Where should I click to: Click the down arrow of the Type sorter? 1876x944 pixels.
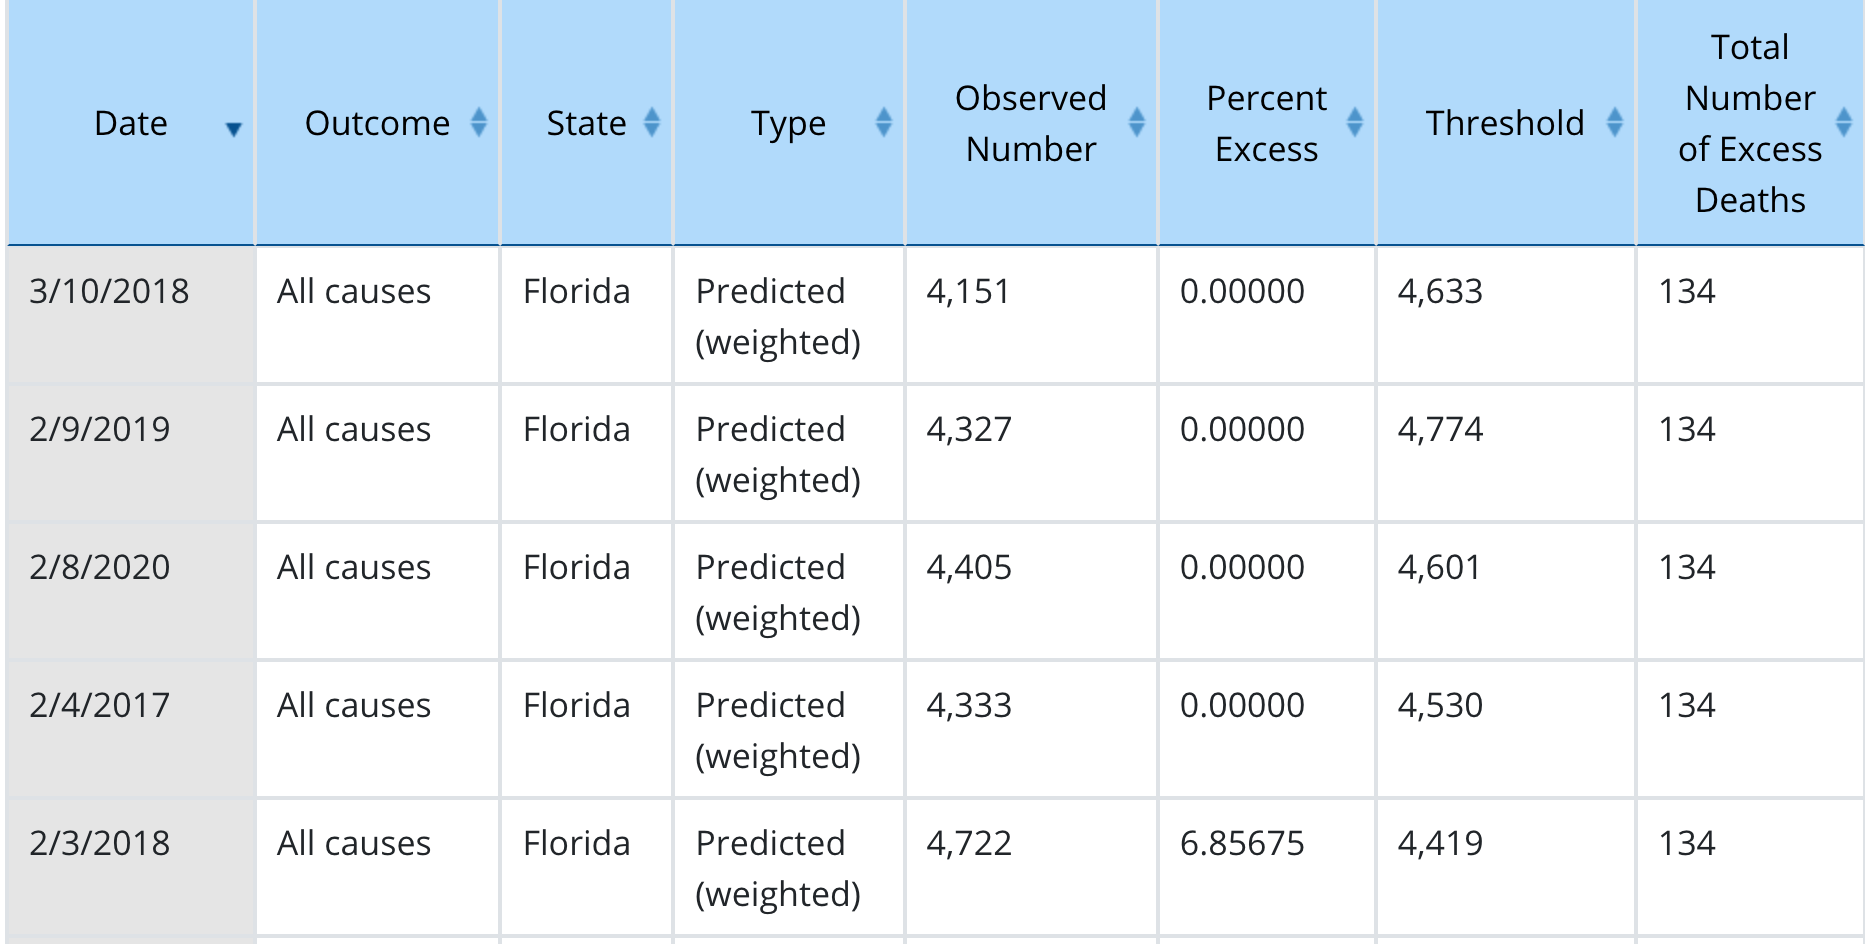coord(883,133)
